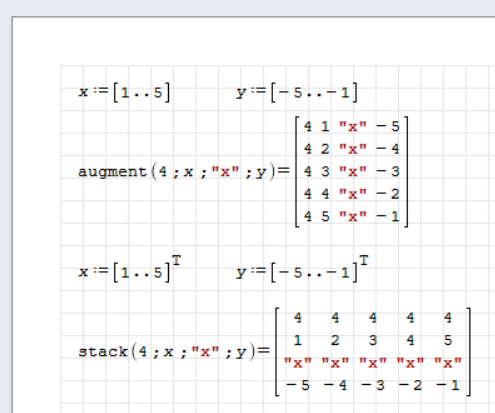The width and height of the screenshot is (495, 413).
Task: Click the number 4 argument in augment
Action: (x=163, y=172)
